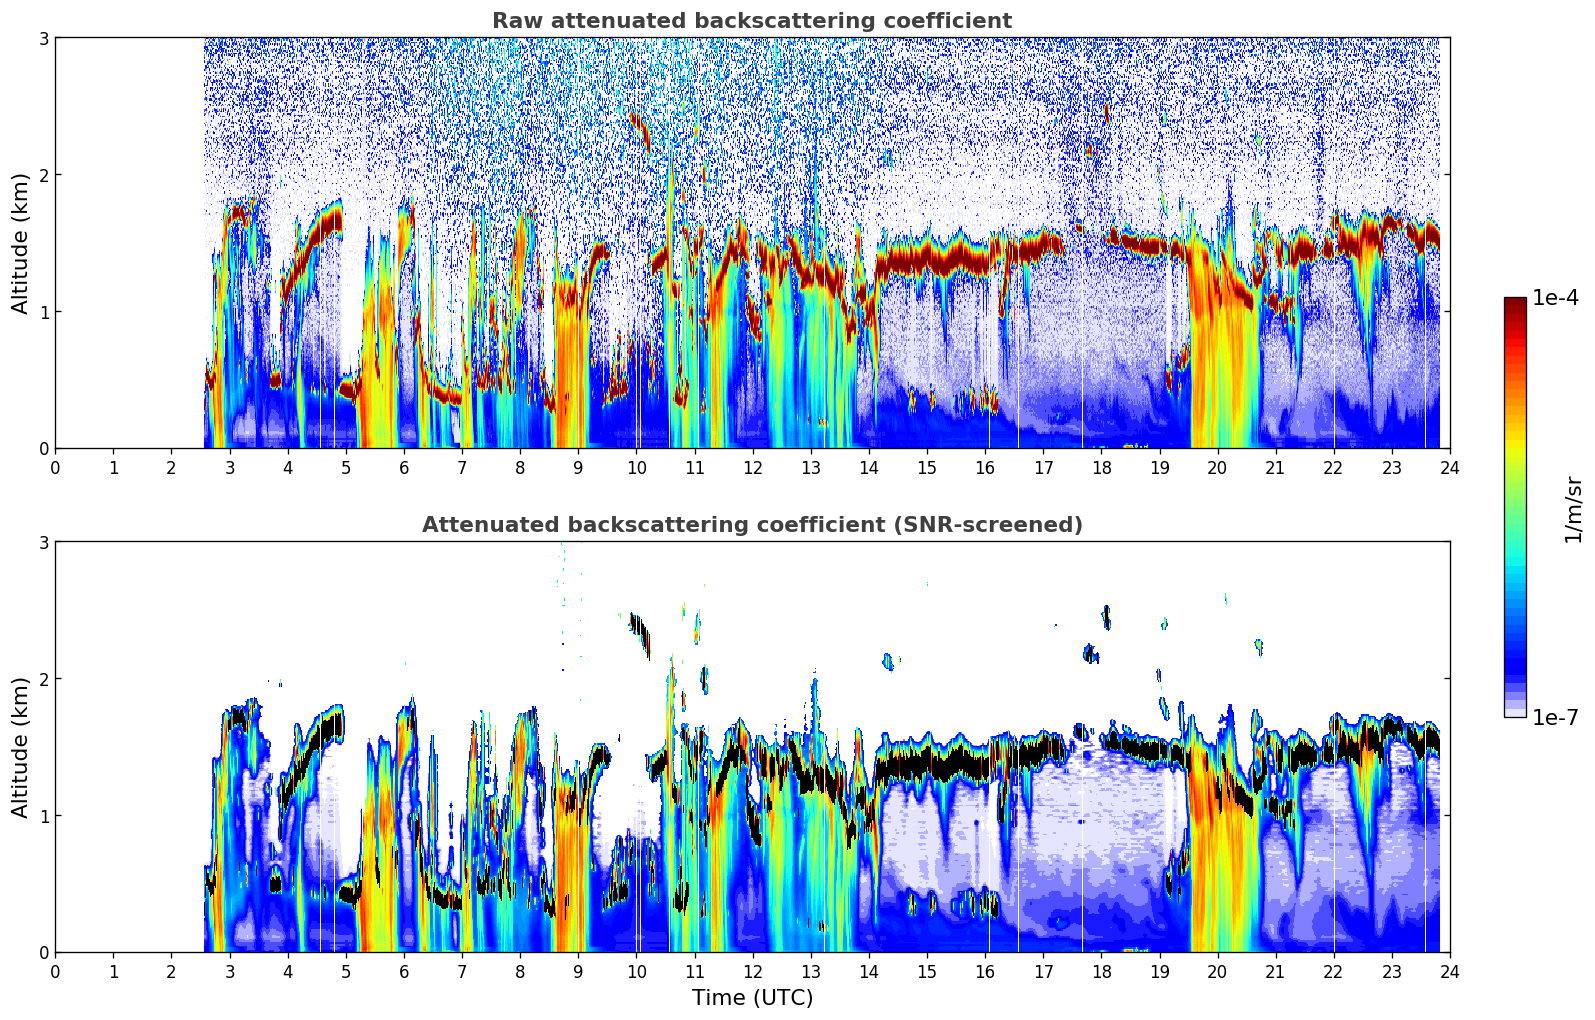Click the '1/m/sr' colorbar unit label
Viewport: 1595px width, 1020px height.
click(1573, 508)
